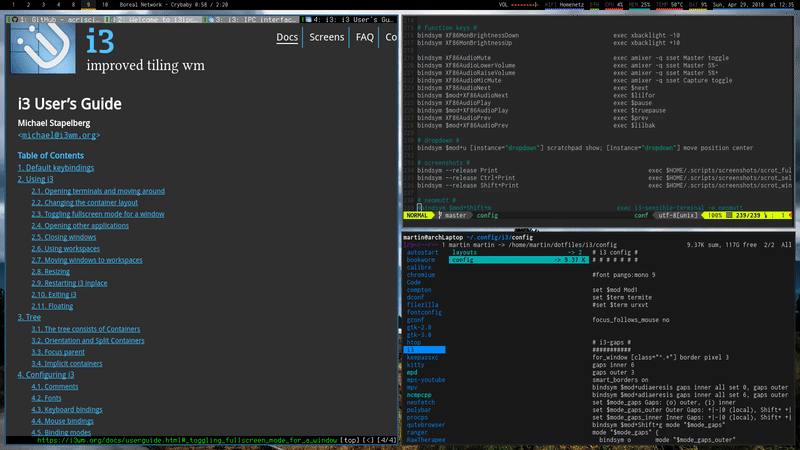Open the '2.8. Resizing' link
Viewport: 800px width, 450px height.
[x=50, y=271]
